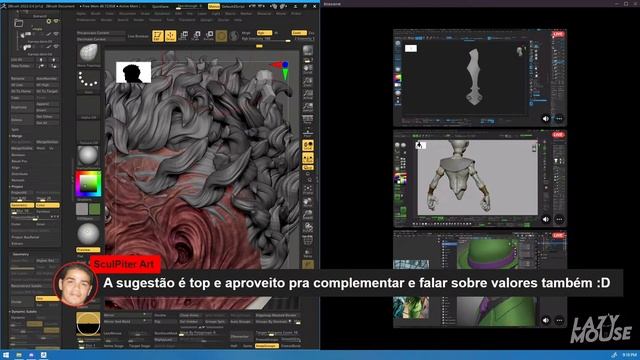The width and height of the screenshot is (640, 360).
Task: Open more options on bottom Discord stream
Action: pos(559,320)
